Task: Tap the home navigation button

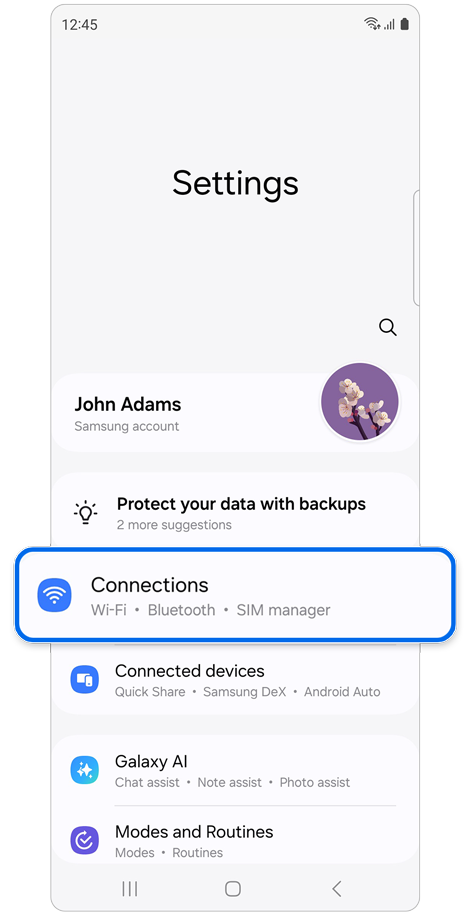Action: pos(233,889)
